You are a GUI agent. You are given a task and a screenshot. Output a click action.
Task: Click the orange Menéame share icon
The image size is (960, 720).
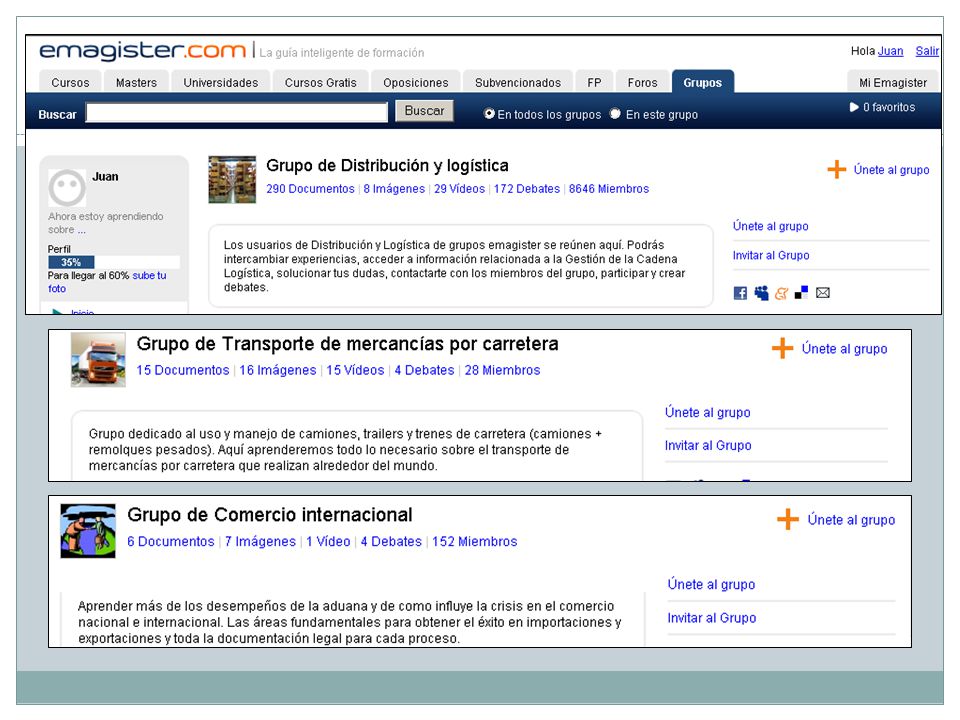[x=781, y=293]
